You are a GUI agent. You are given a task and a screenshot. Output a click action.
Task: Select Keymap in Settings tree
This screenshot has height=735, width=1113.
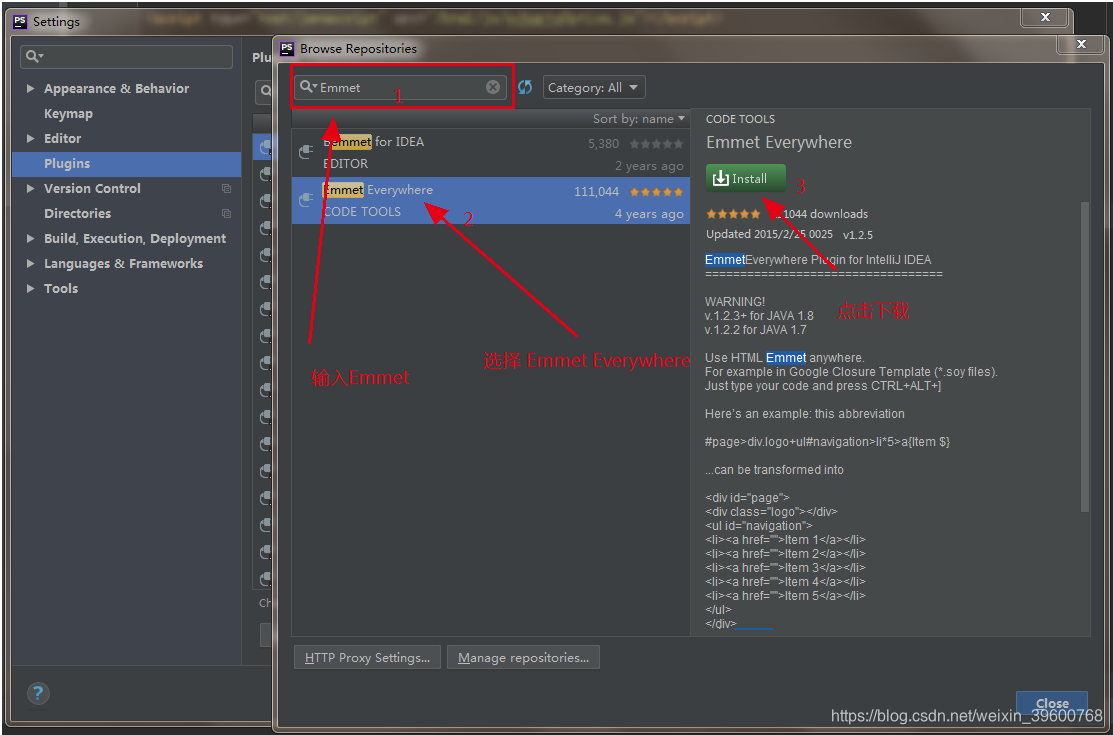click(x=68, y=114)
